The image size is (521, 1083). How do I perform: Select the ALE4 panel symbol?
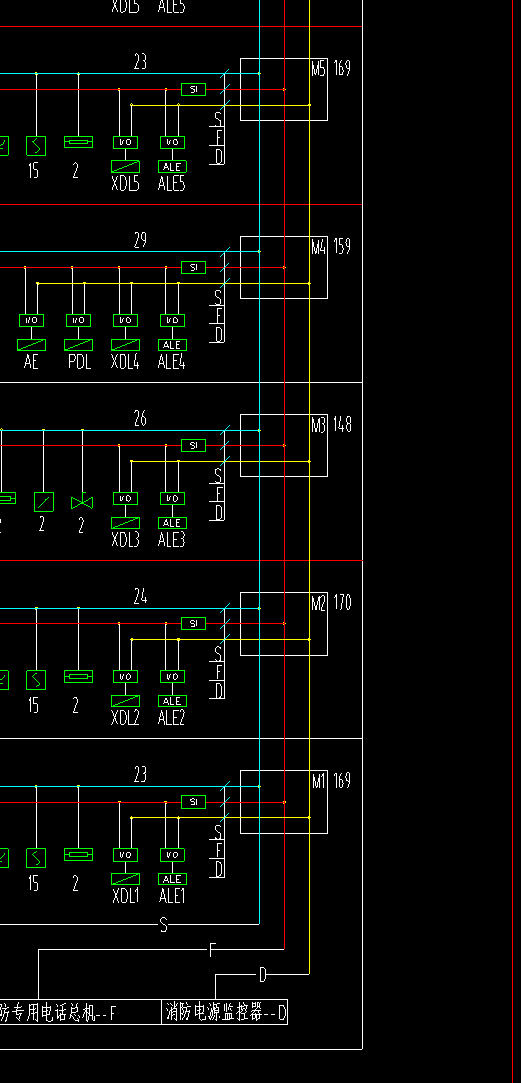click(172, 345)
